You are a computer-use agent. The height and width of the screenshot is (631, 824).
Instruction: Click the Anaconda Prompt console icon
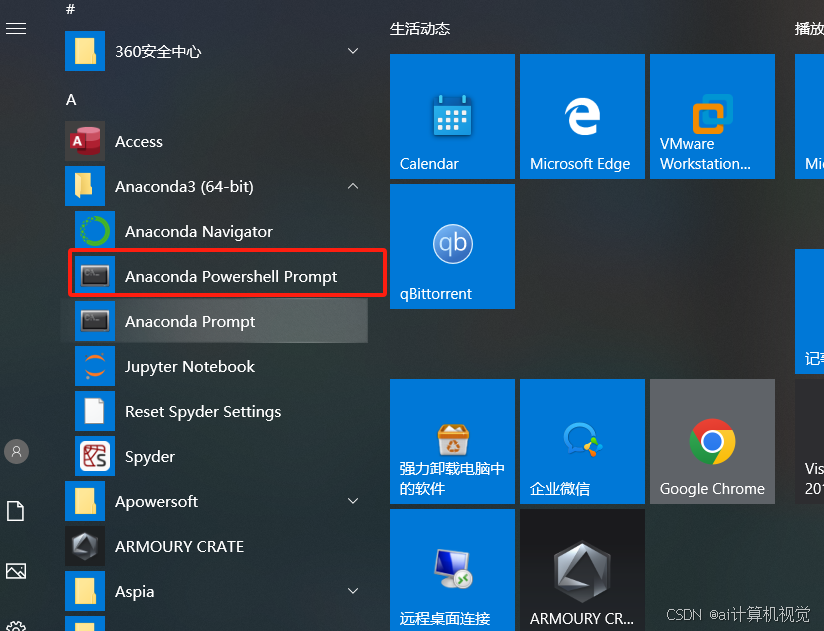[x=95, y=321]
